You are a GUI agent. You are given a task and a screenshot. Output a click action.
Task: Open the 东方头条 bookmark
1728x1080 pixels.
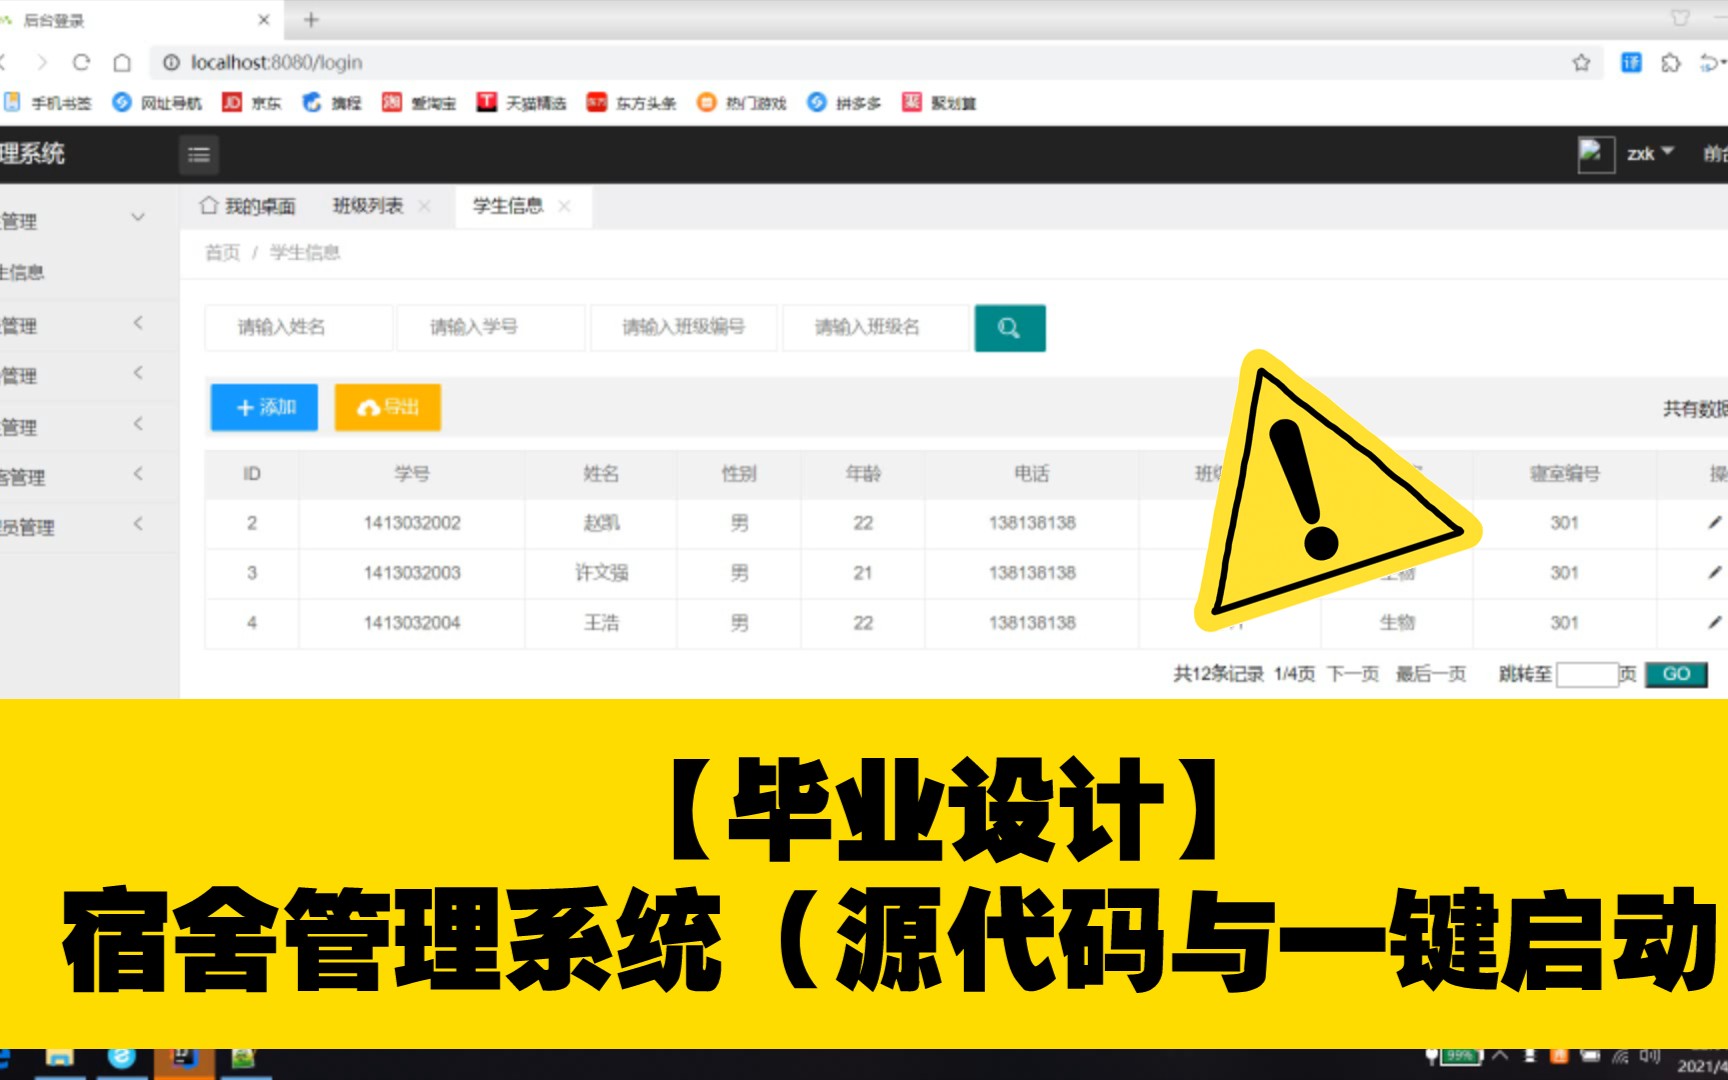click(x=631, y=102)
